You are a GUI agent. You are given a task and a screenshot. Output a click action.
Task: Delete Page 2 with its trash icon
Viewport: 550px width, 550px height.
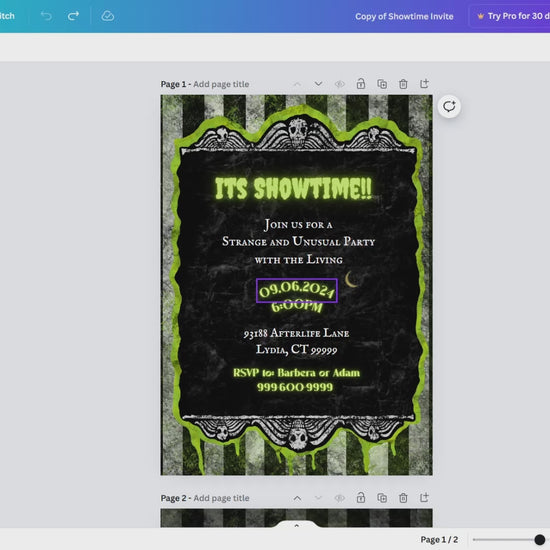click(403, 498)
